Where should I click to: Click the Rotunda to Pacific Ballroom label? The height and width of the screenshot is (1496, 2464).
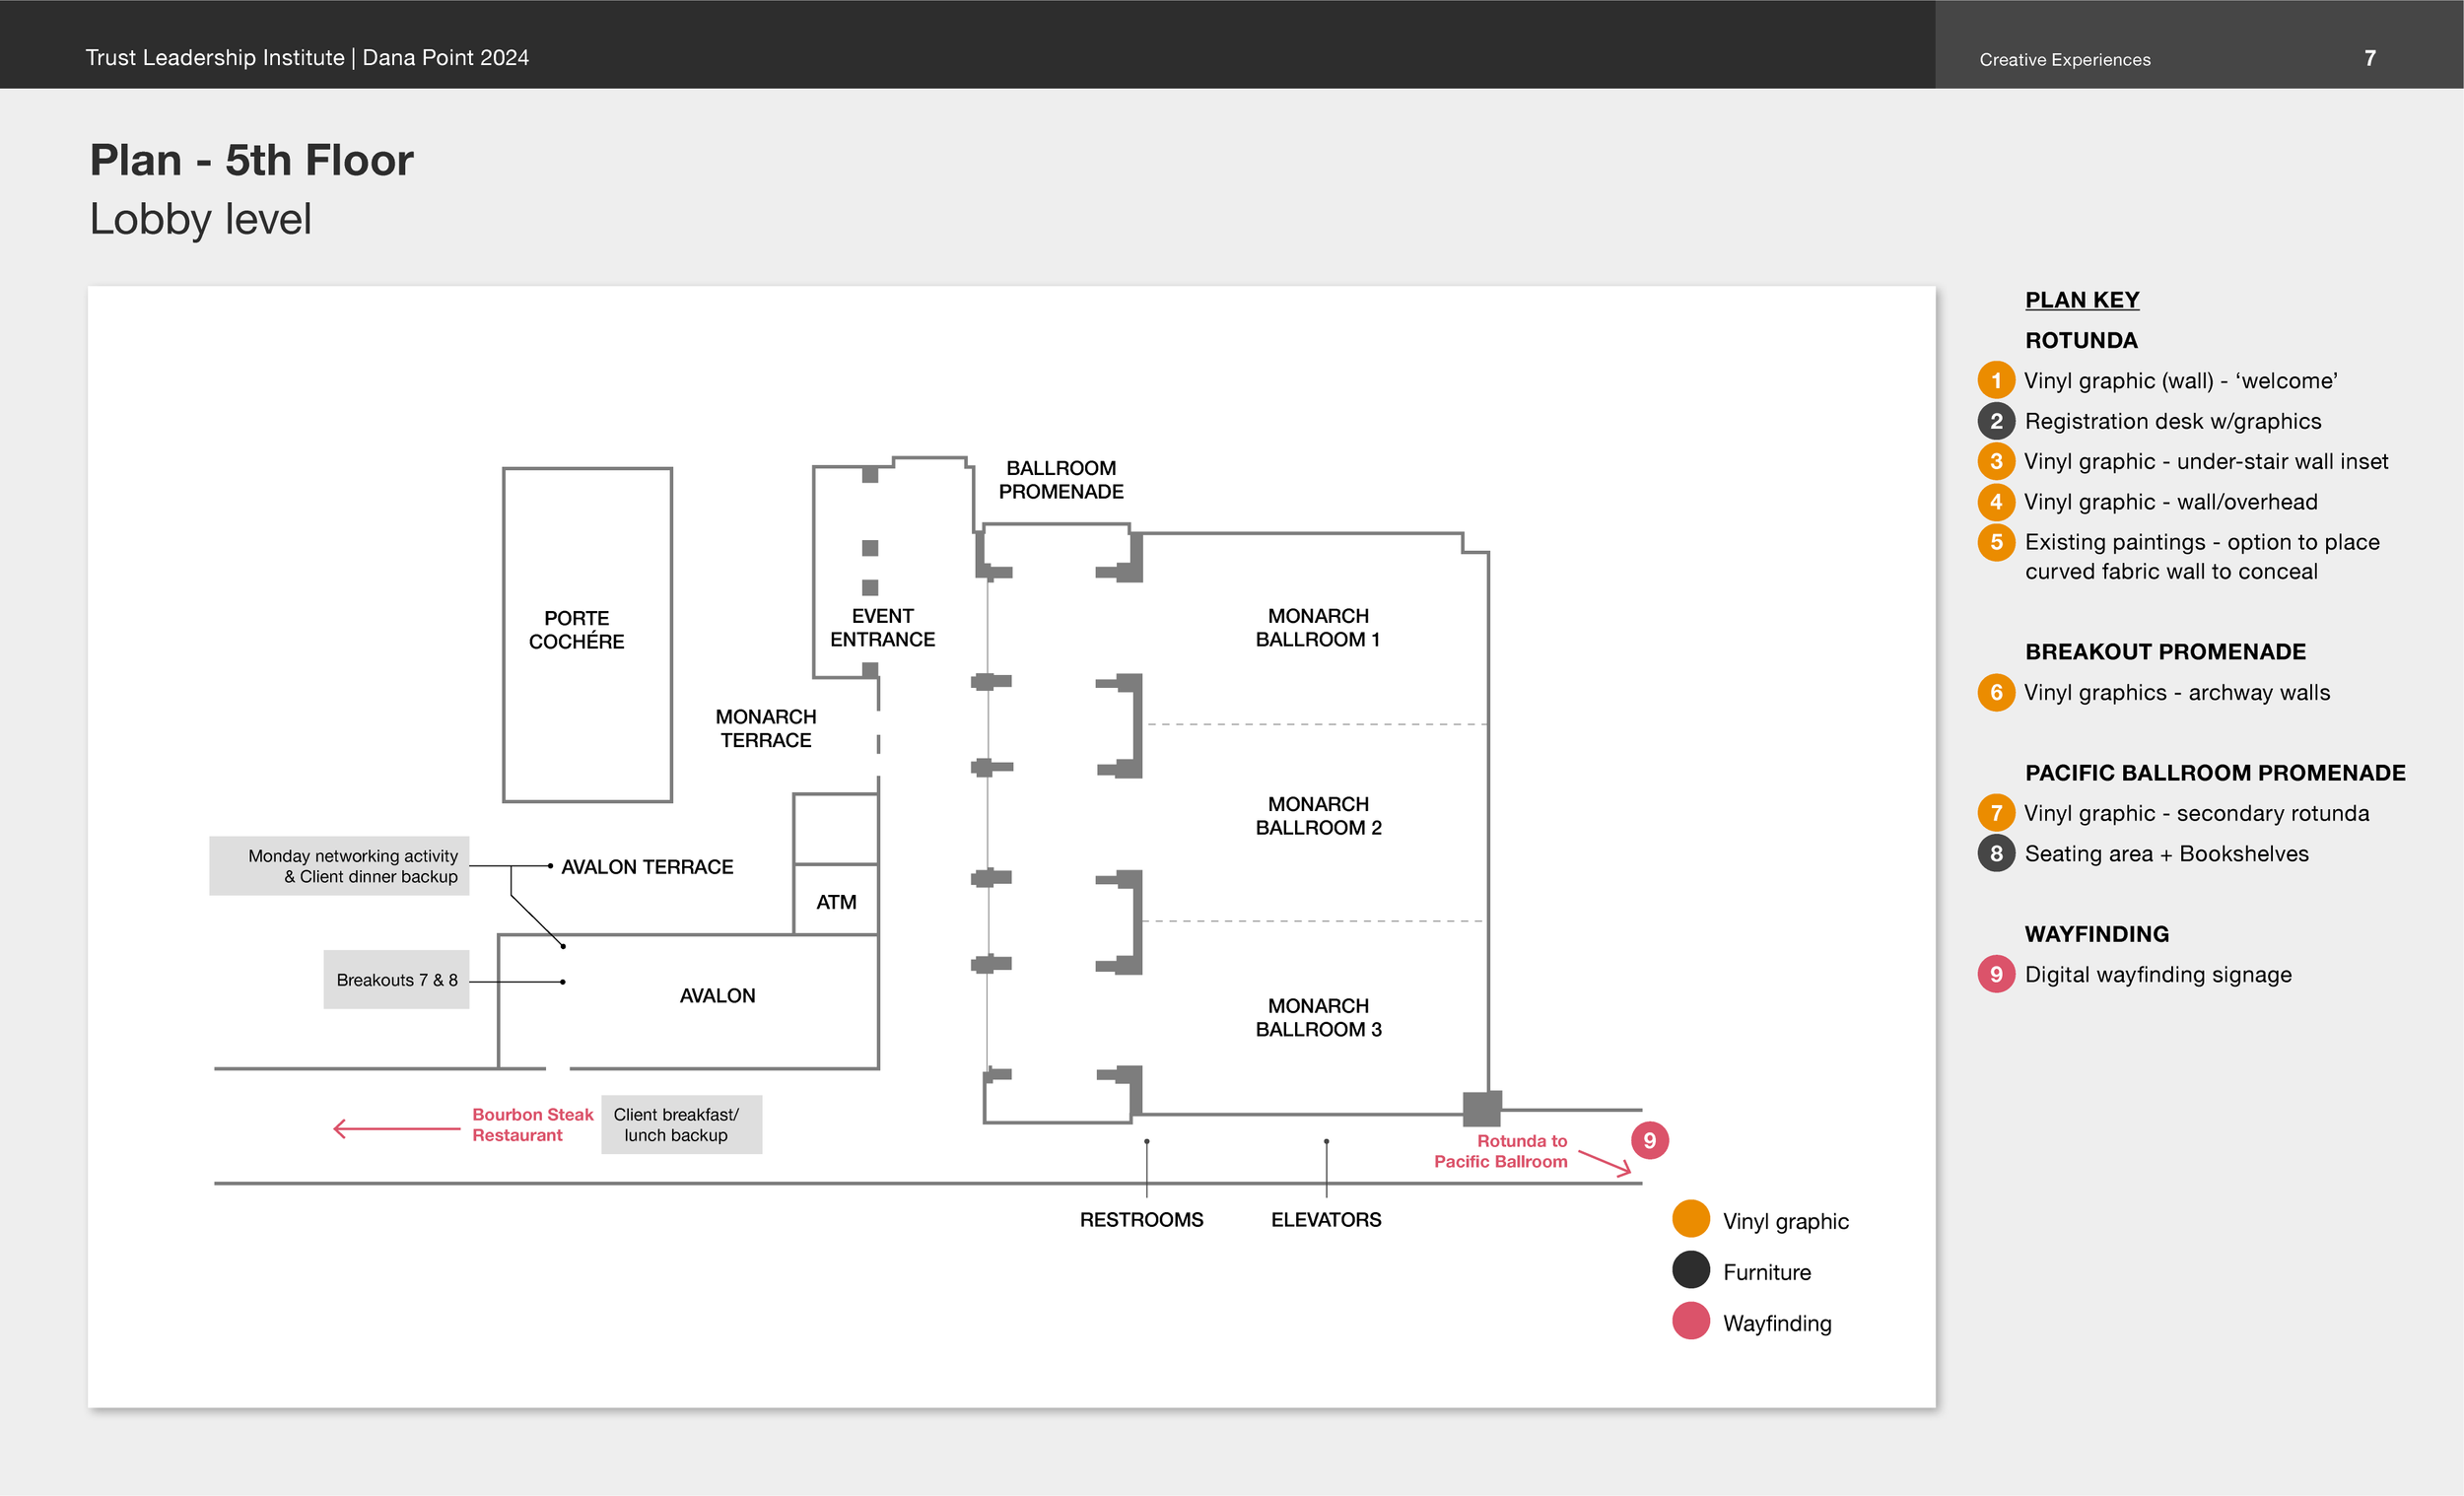tap(1500, 1151)
